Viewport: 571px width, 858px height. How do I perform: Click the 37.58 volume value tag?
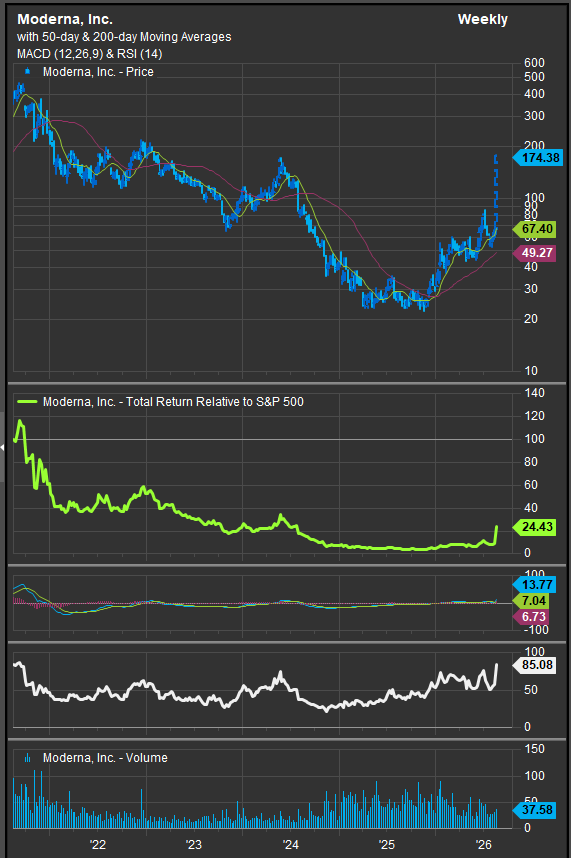pyautogui.click(x=534, y=810)
